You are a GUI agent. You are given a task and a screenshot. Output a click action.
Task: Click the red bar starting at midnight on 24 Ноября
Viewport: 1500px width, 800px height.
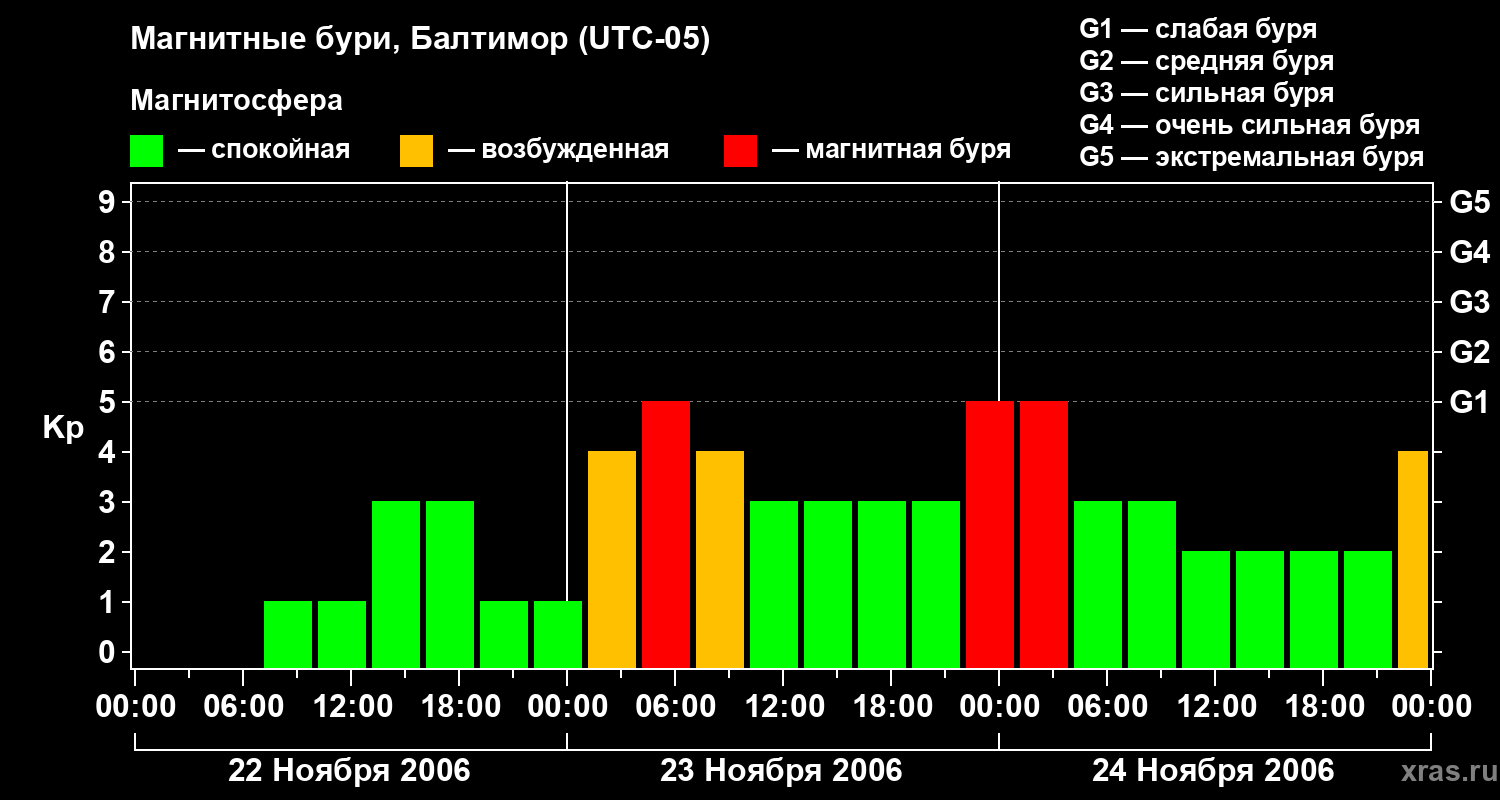tap(1044, 535)
